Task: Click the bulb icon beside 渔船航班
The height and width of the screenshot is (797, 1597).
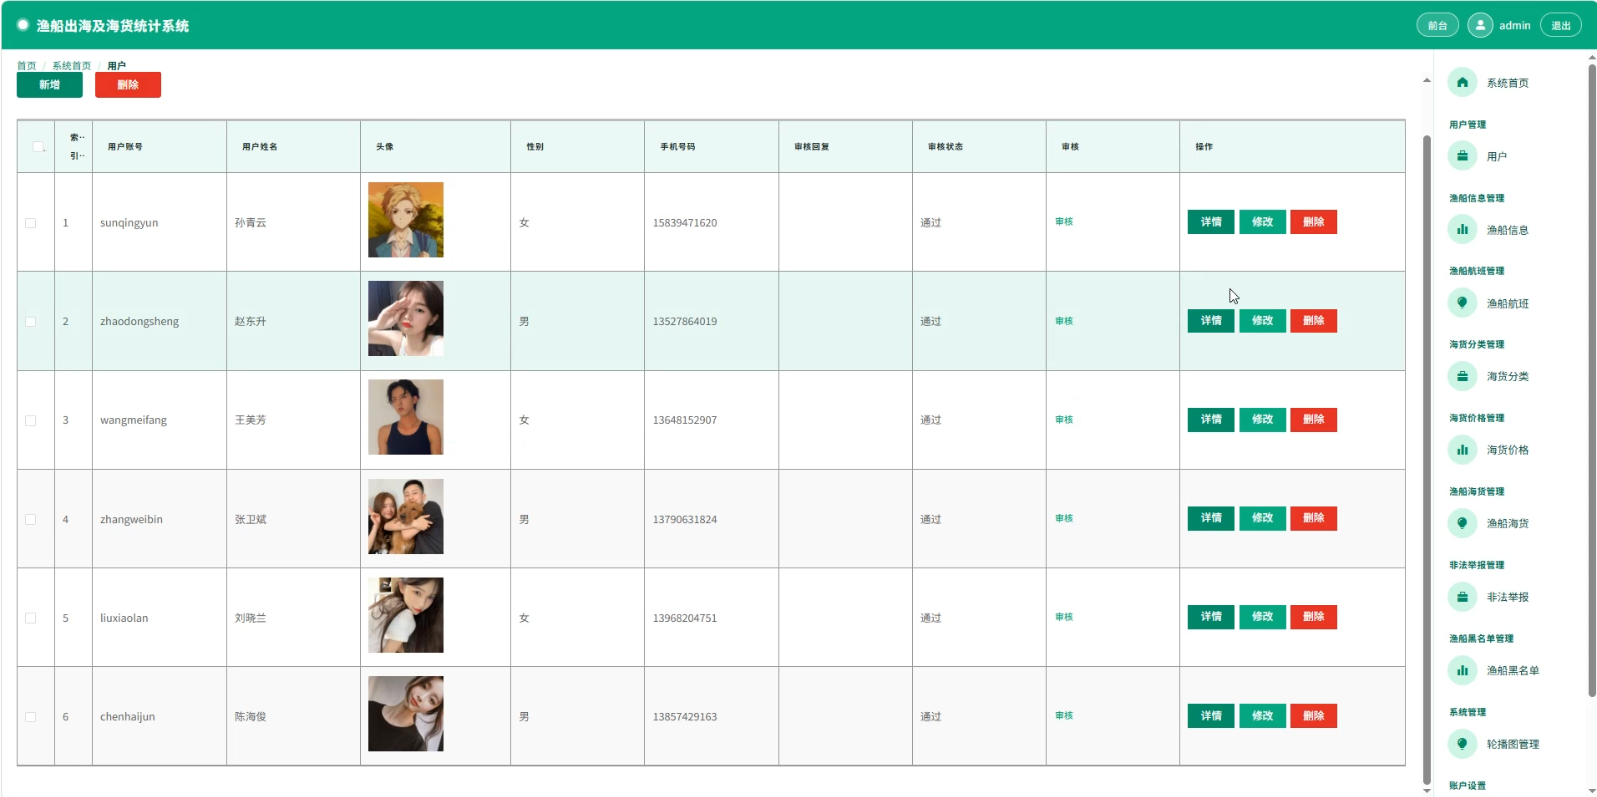Action: [1462, 303]
